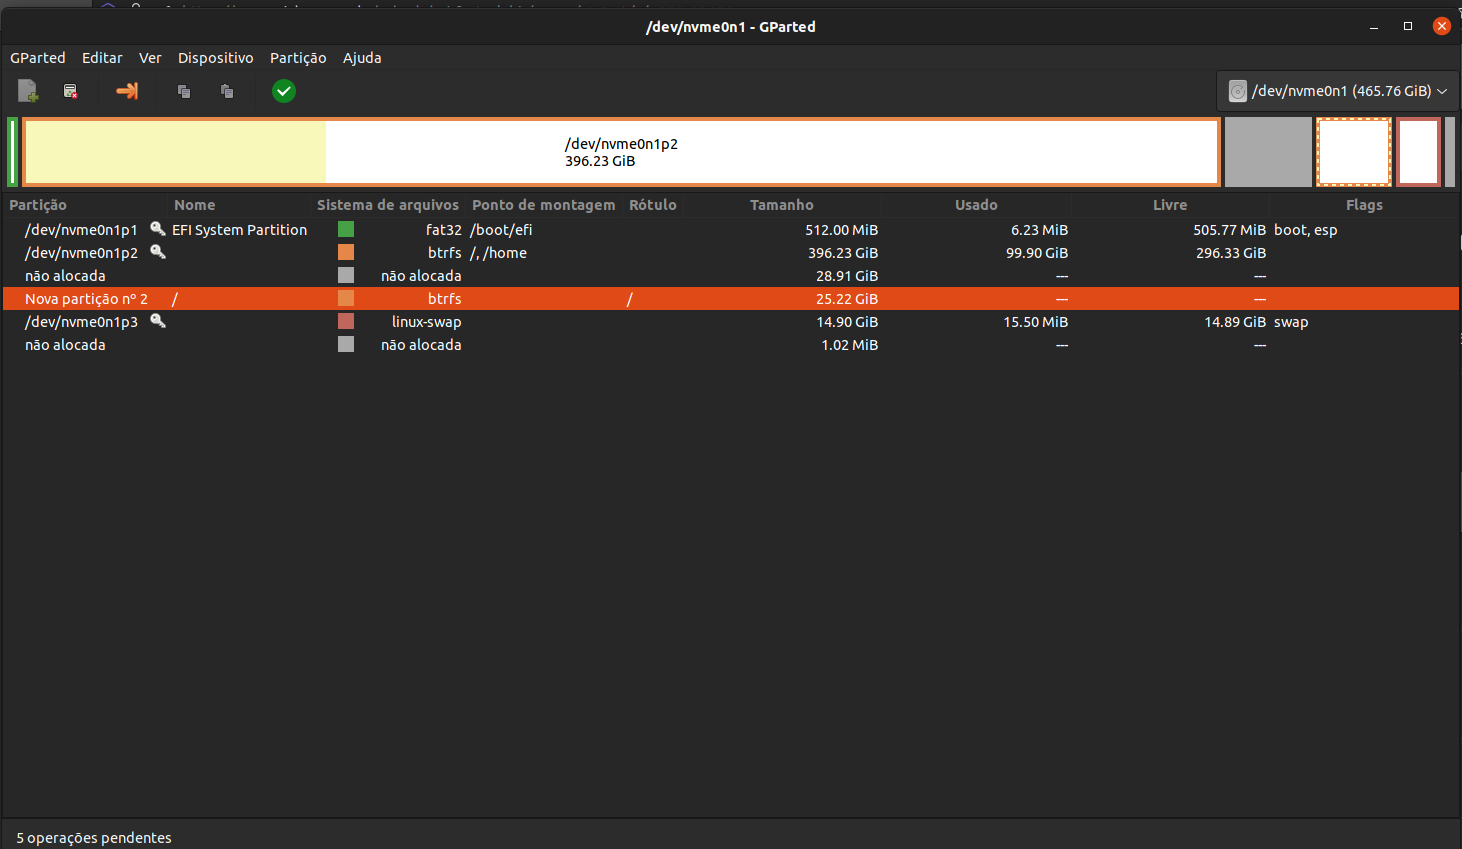Click EFI System Partition name cell
The image size is (1462, 849).
(239, 229)
